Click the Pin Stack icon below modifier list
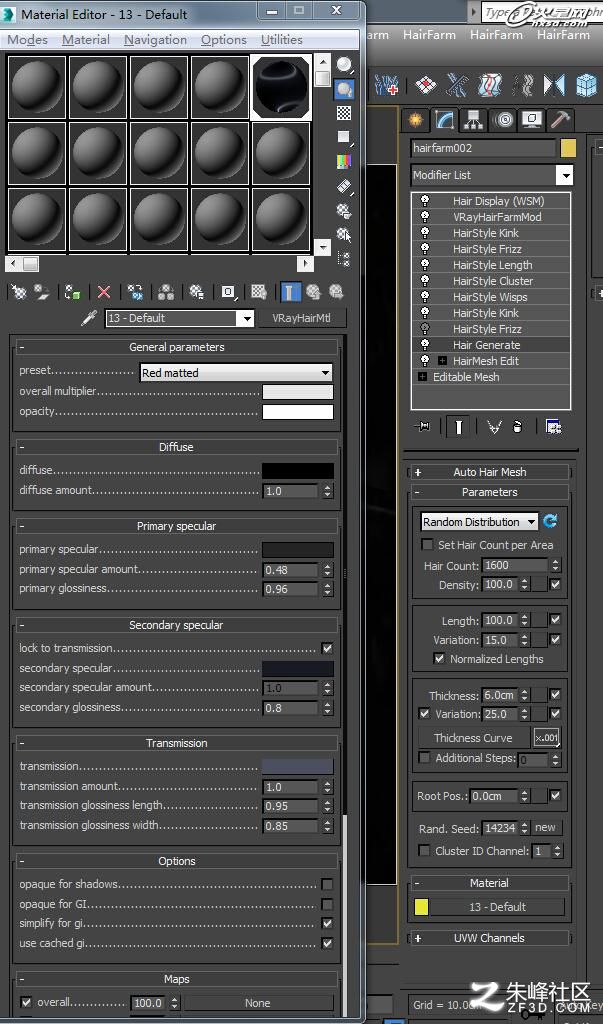 [422, 427]
